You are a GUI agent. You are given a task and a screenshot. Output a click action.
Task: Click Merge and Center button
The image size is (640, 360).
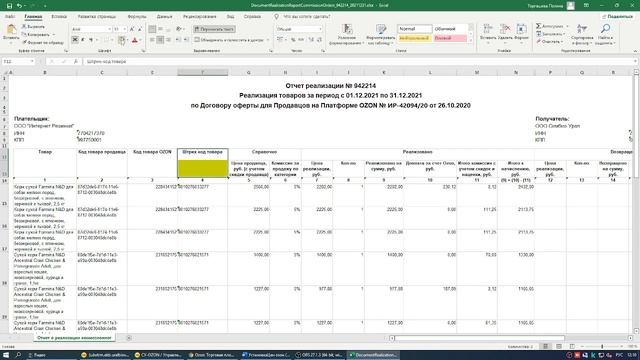point(229,40)
